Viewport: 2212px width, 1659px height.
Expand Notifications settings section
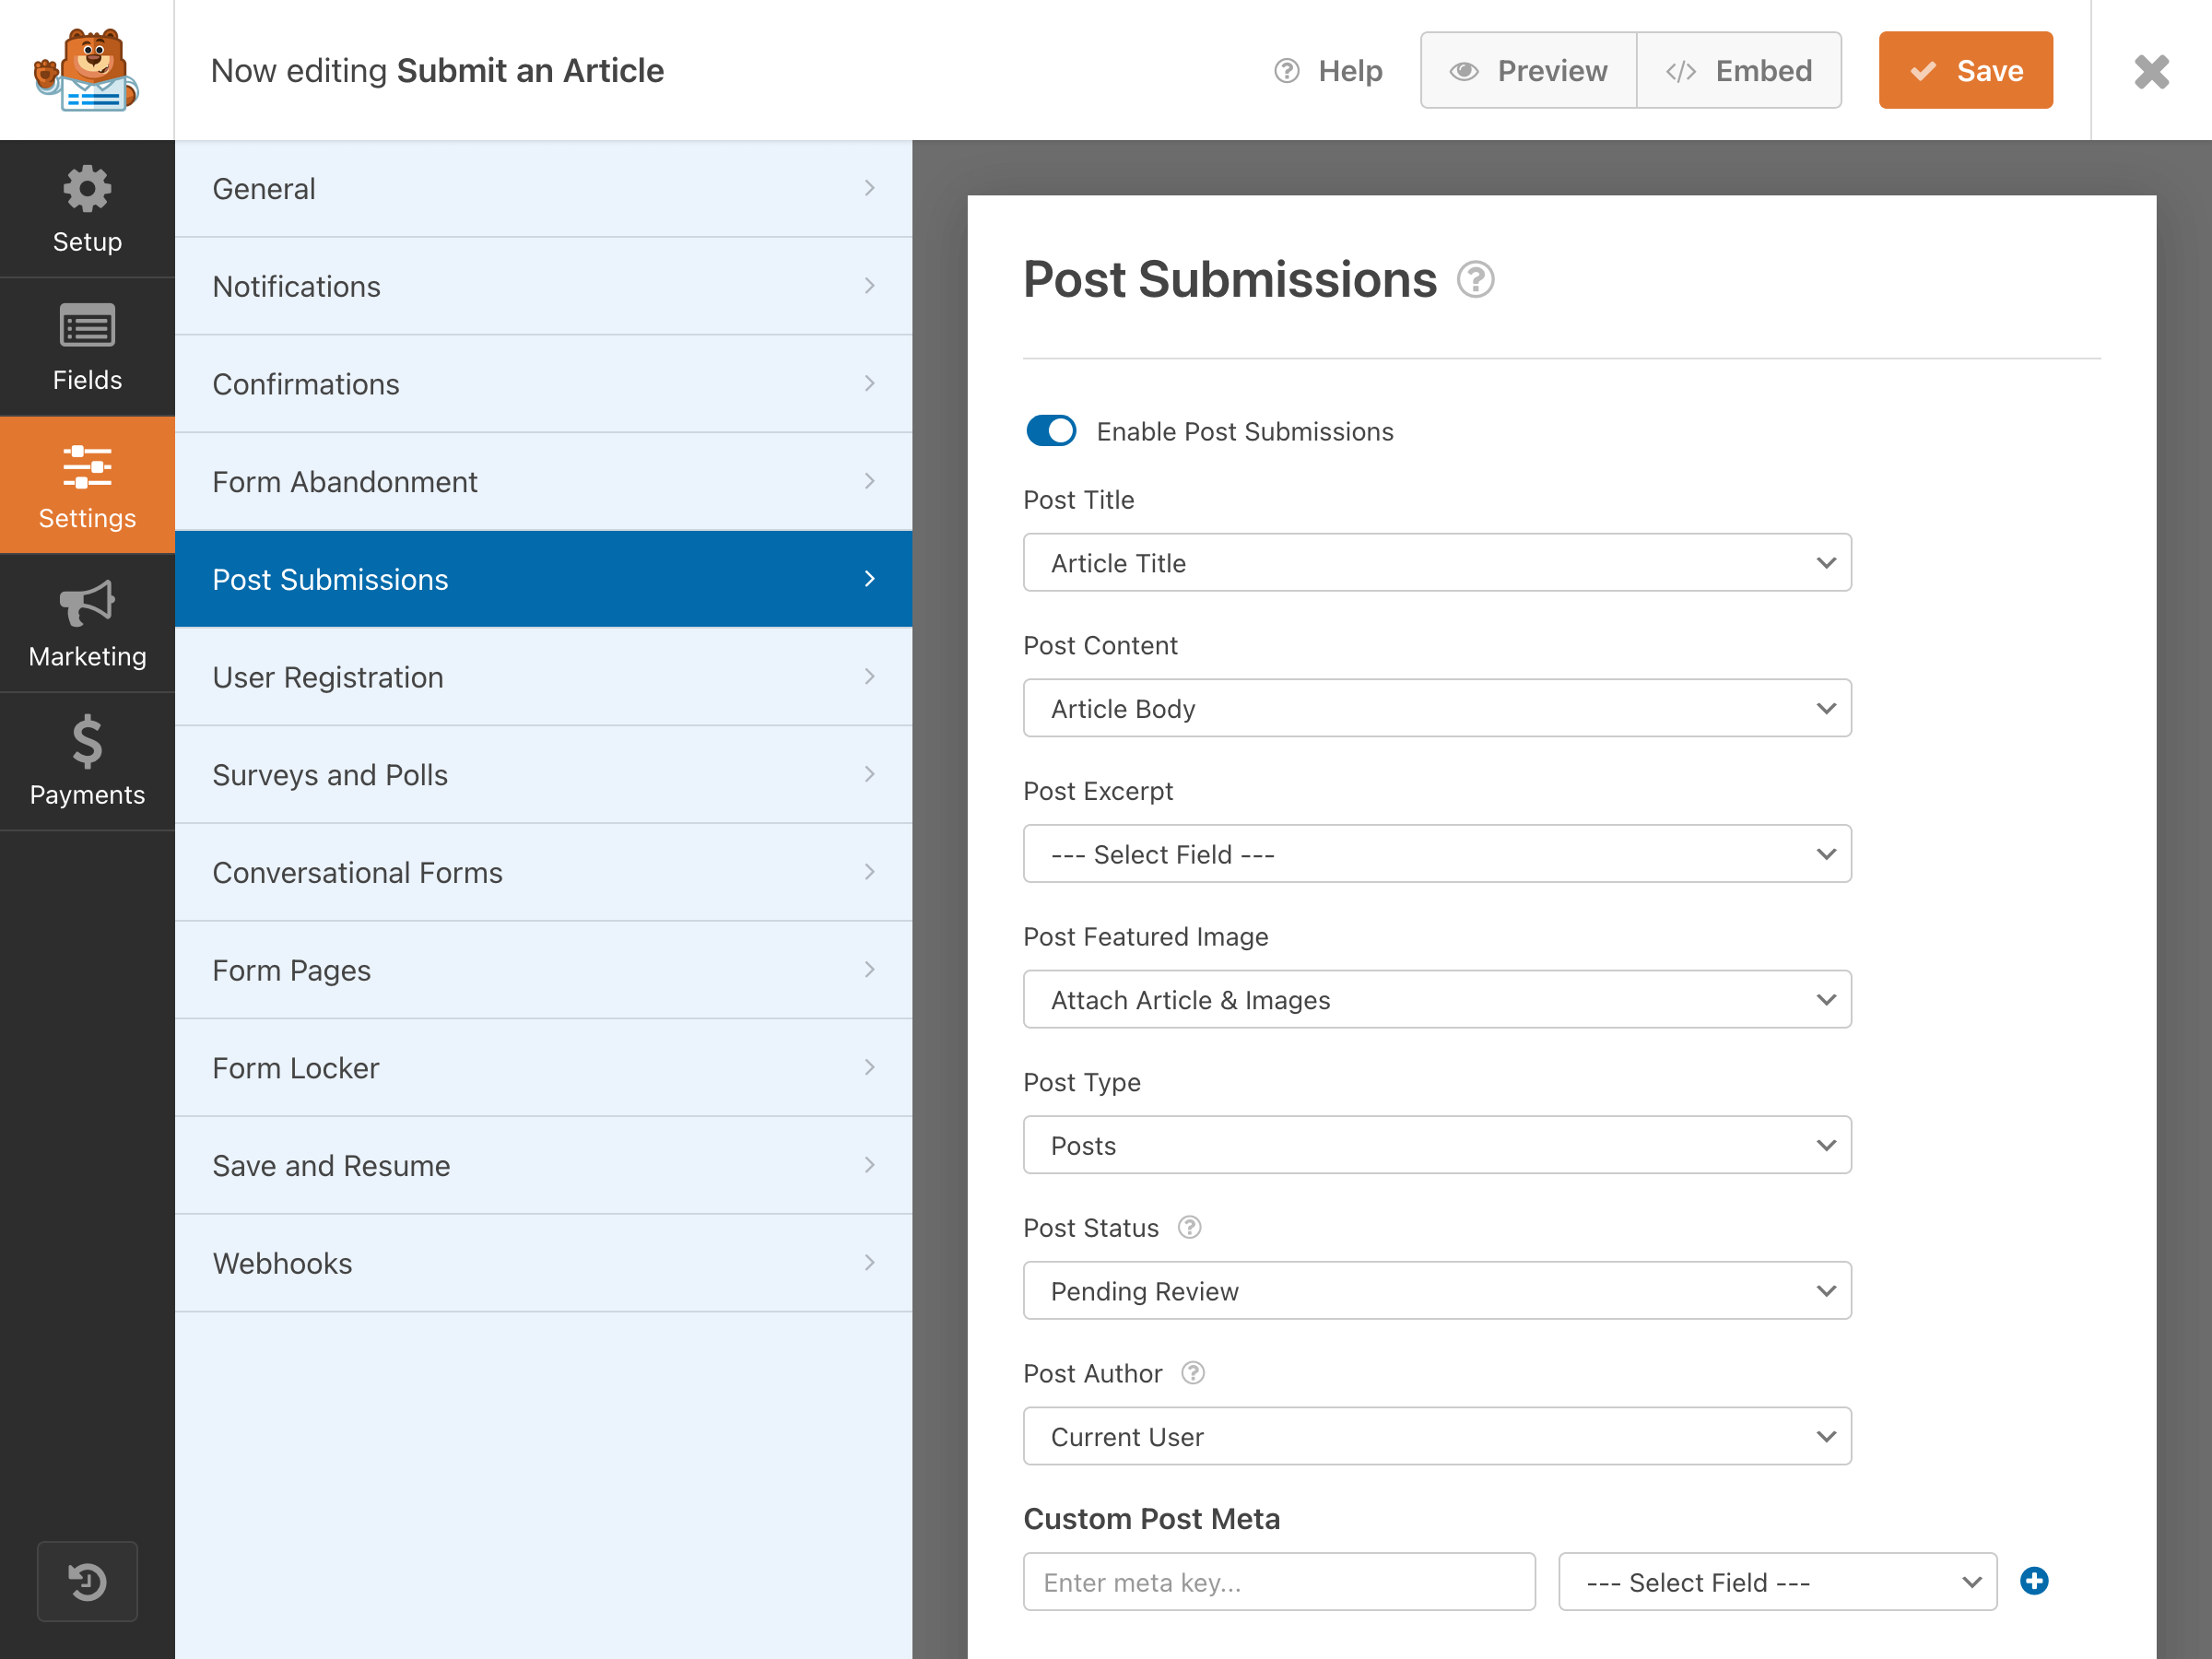coord(542,286)
